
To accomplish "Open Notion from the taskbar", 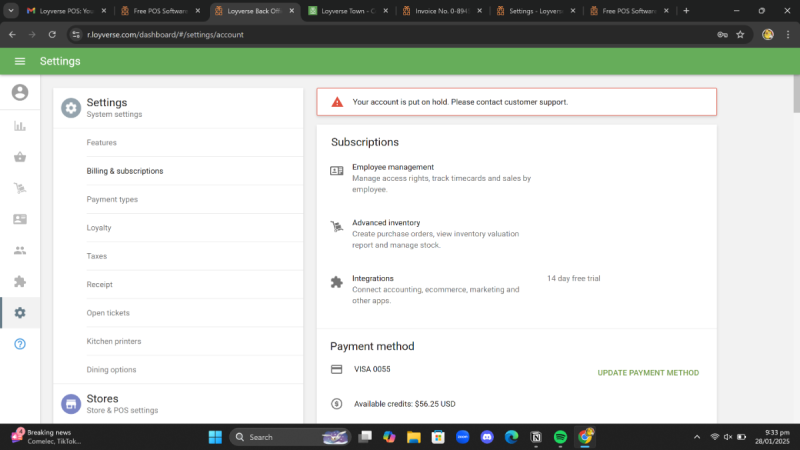I will tap(536, 437).
